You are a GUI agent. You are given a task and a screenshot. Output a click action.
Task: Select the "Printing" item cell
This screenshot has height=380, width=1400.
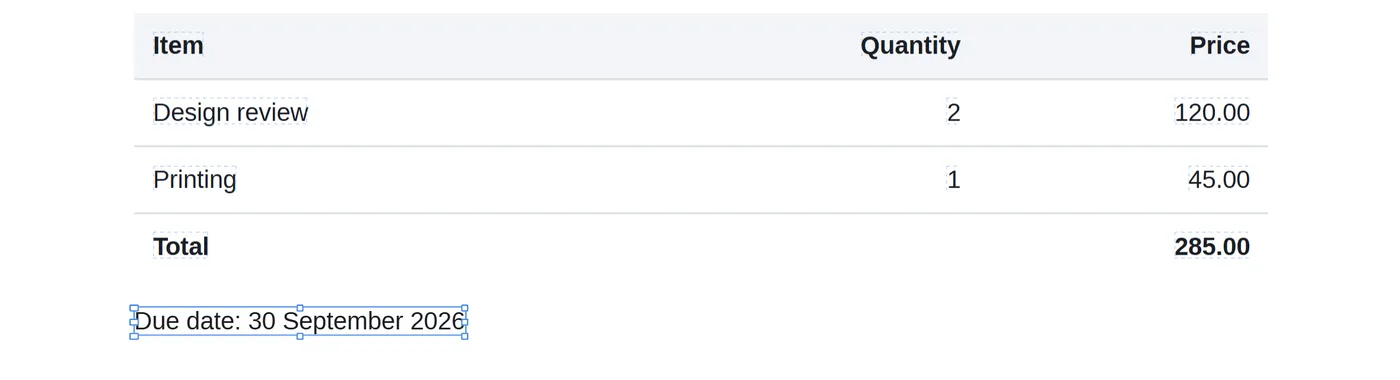[x=195, y=179]
